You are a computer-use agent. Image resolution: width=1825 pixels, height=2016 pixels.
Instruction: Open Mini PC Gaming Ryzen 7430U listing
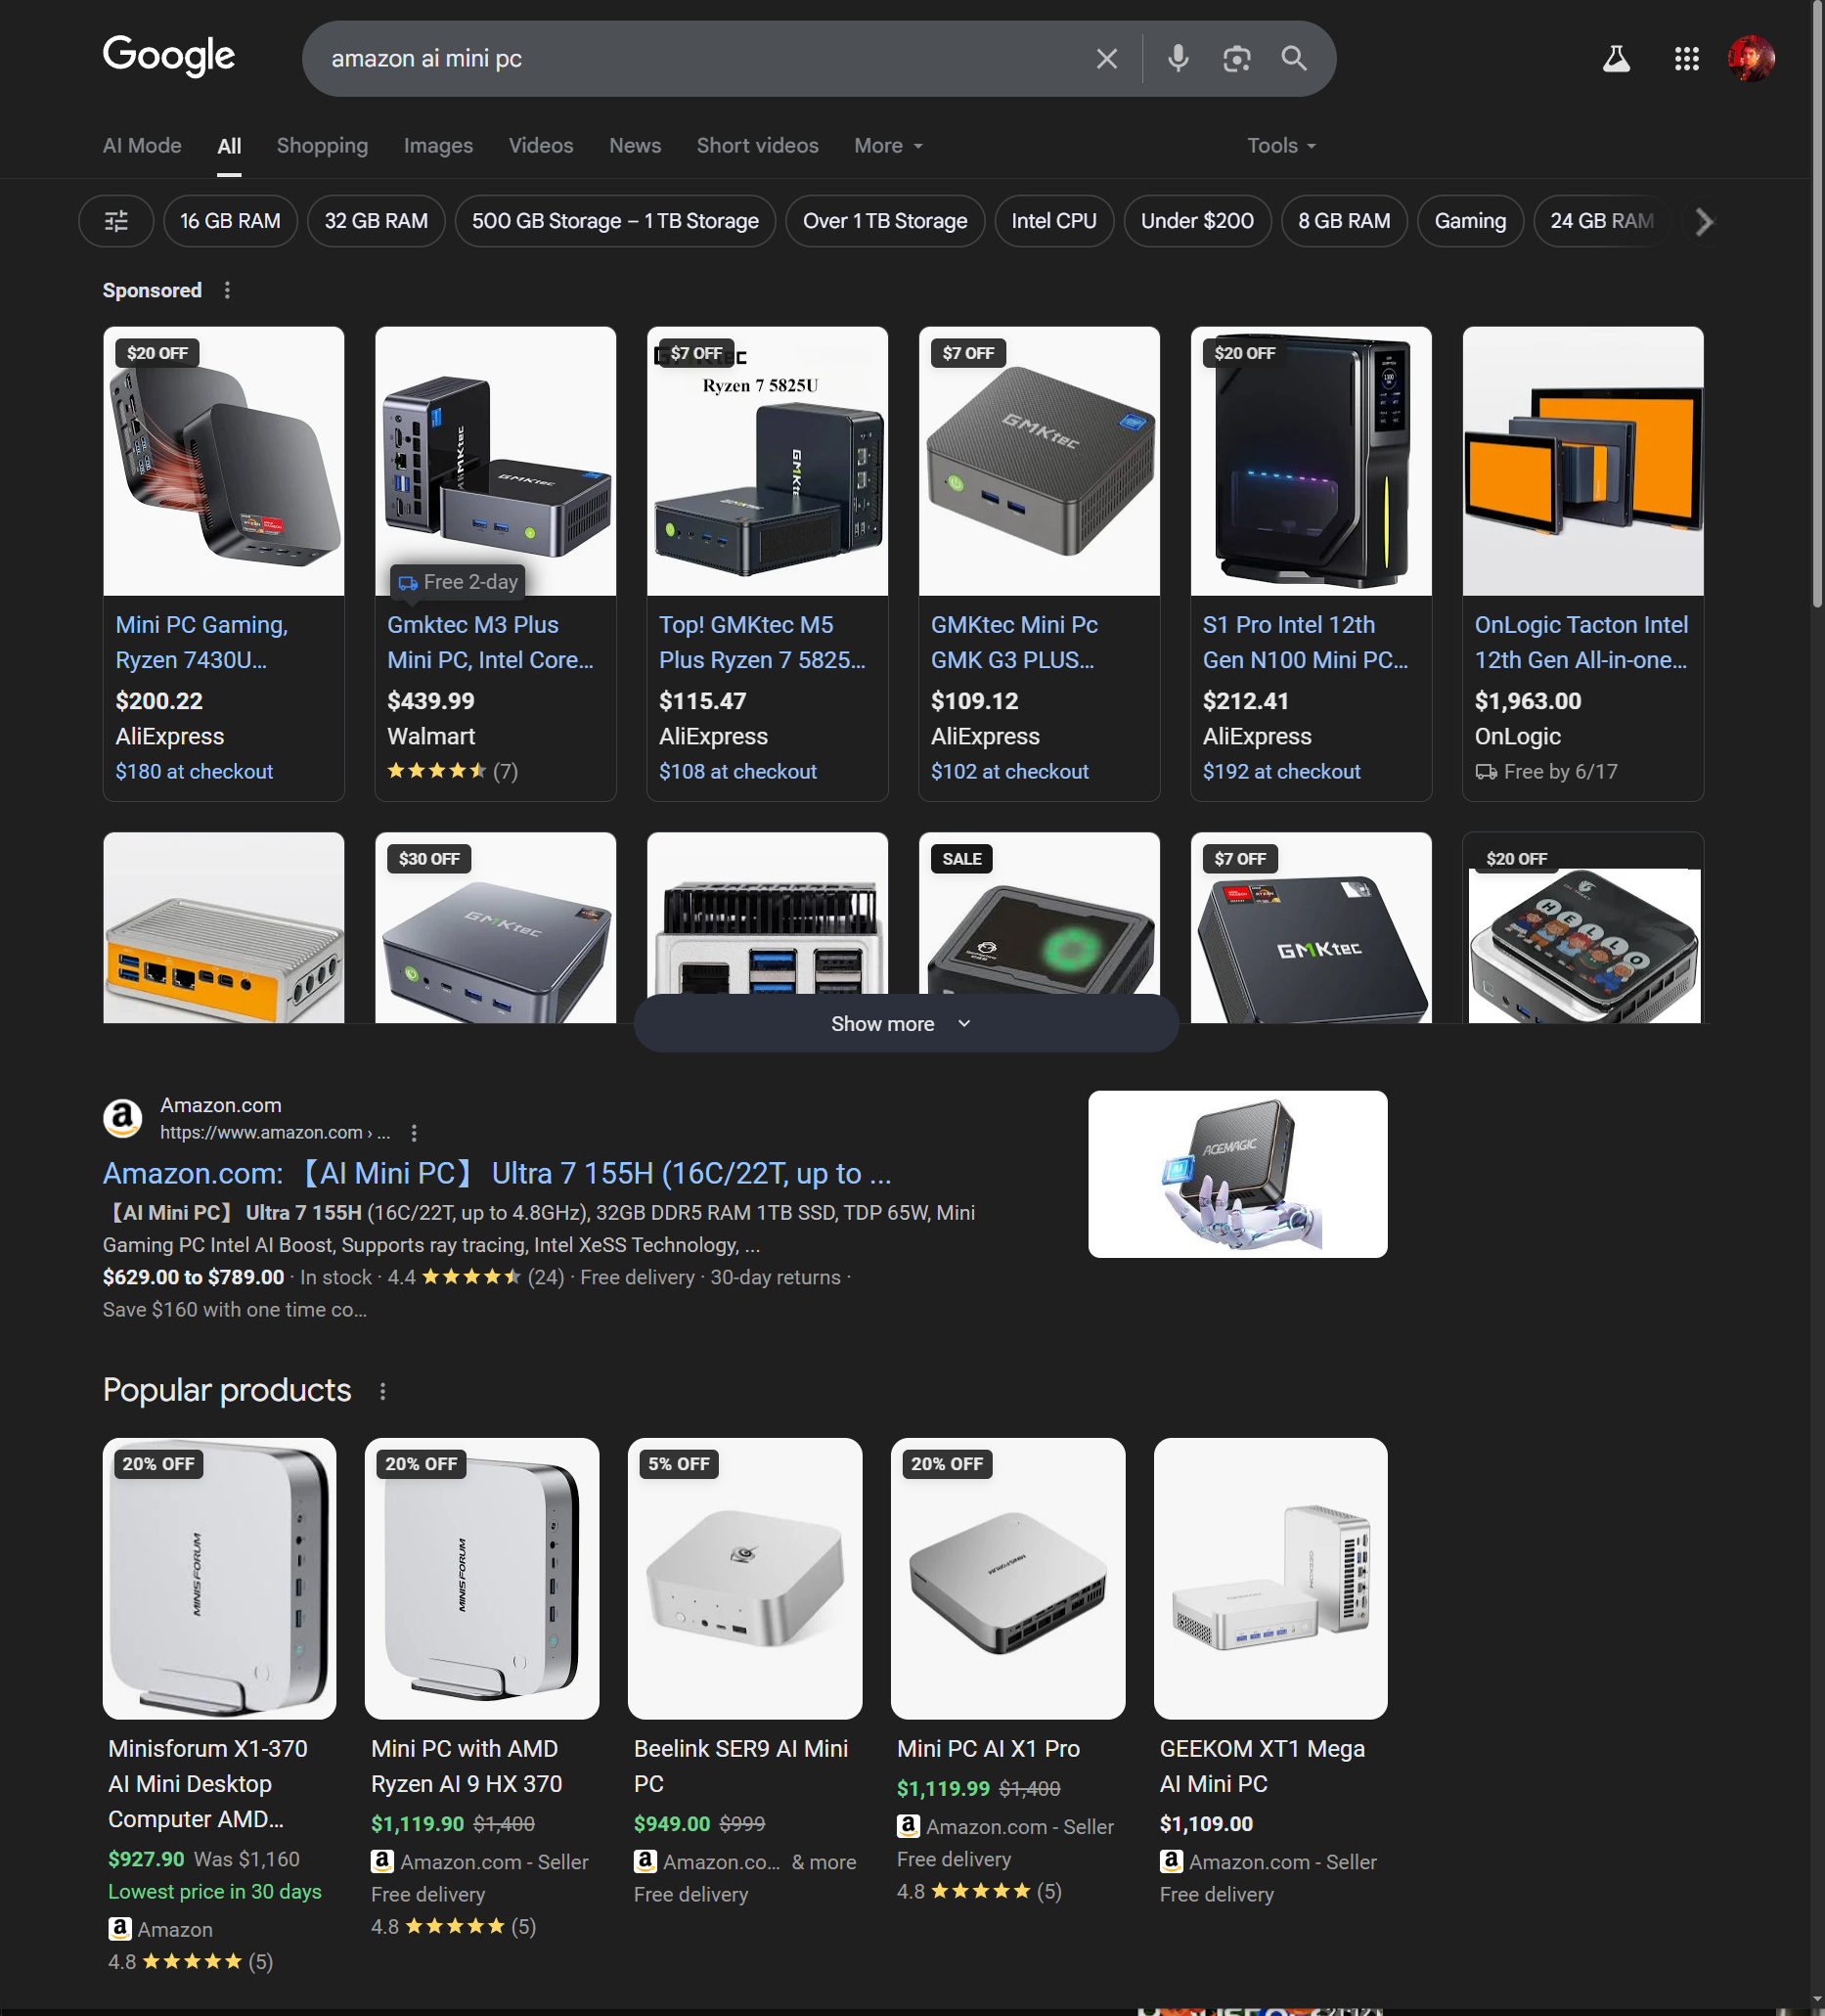tap(201, 642)
